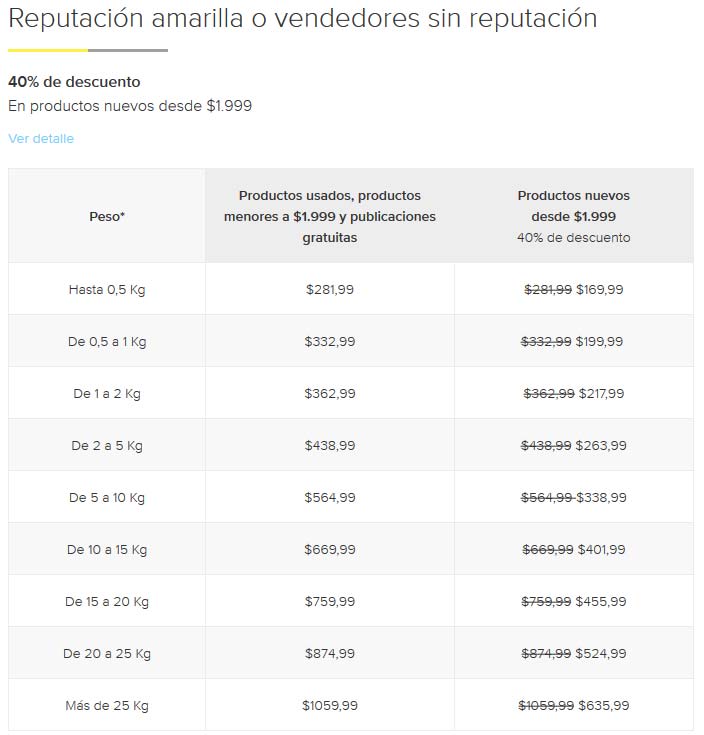
Task: Select the "De 20 a 25 Kg" row label
Action: click(107, 654)
